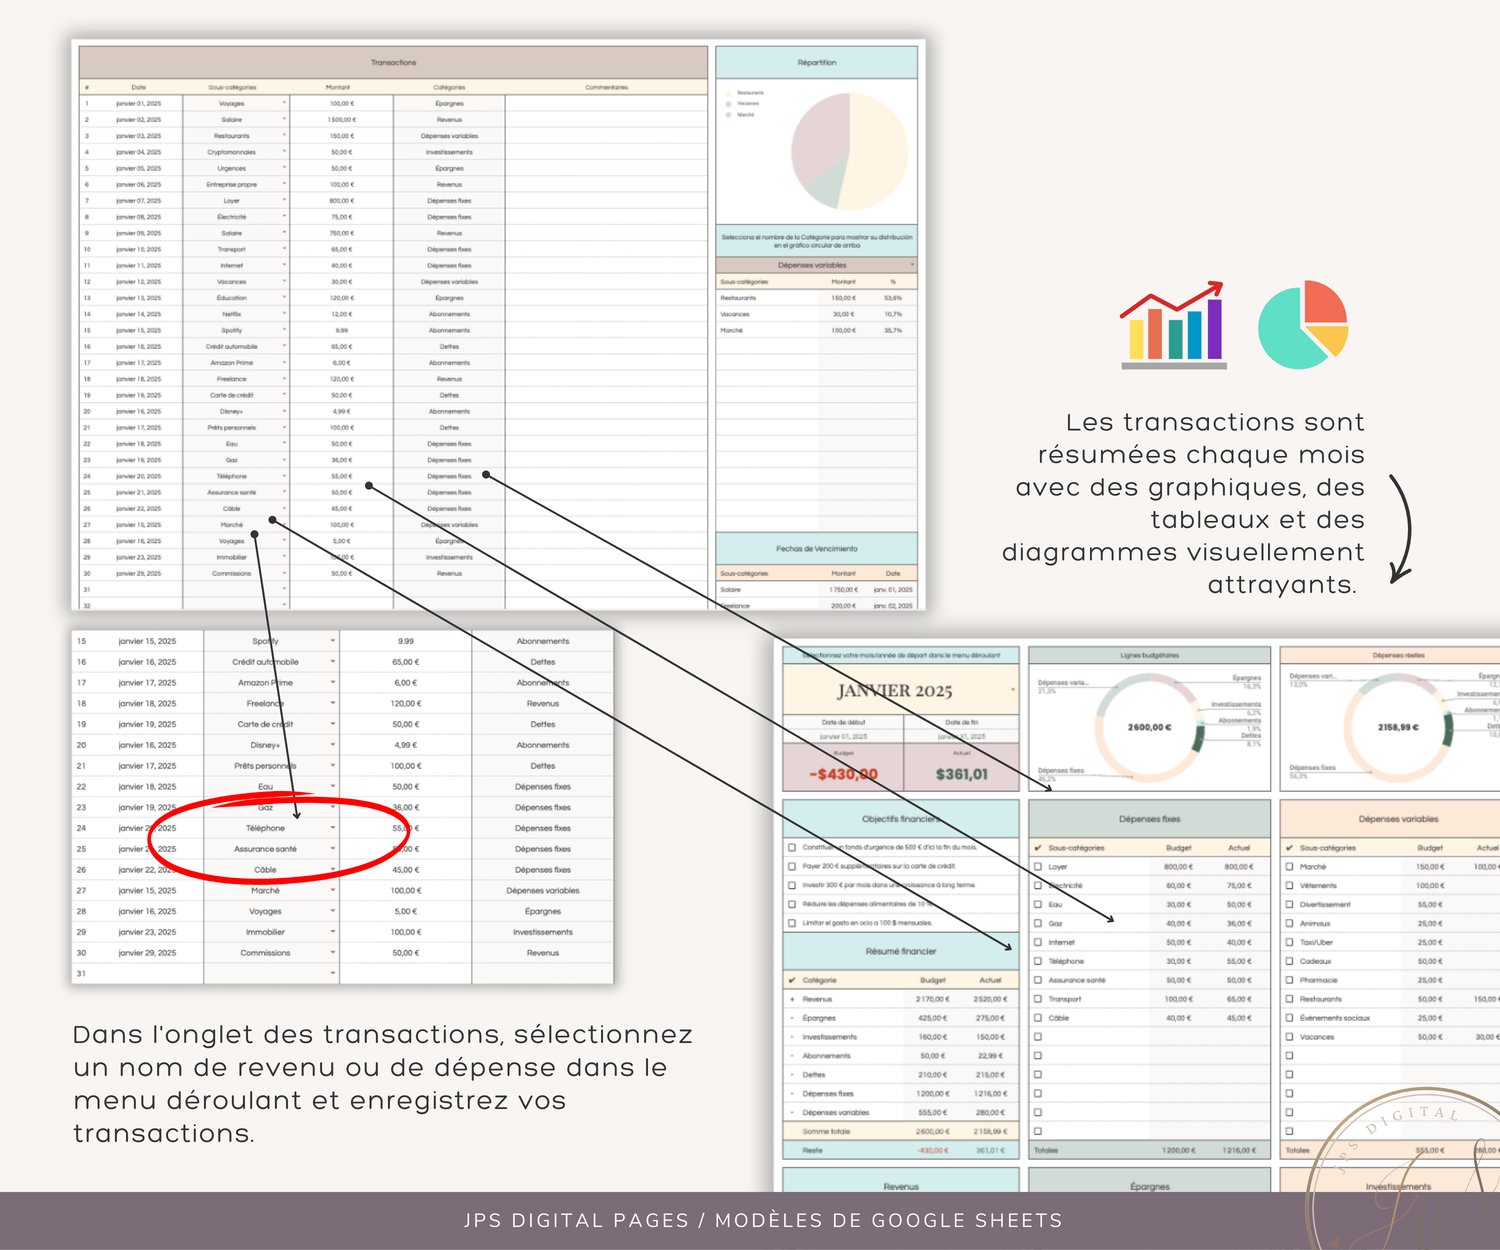Check the 'Investir 300 € par mois' goal checkbox

click(792, 885)
